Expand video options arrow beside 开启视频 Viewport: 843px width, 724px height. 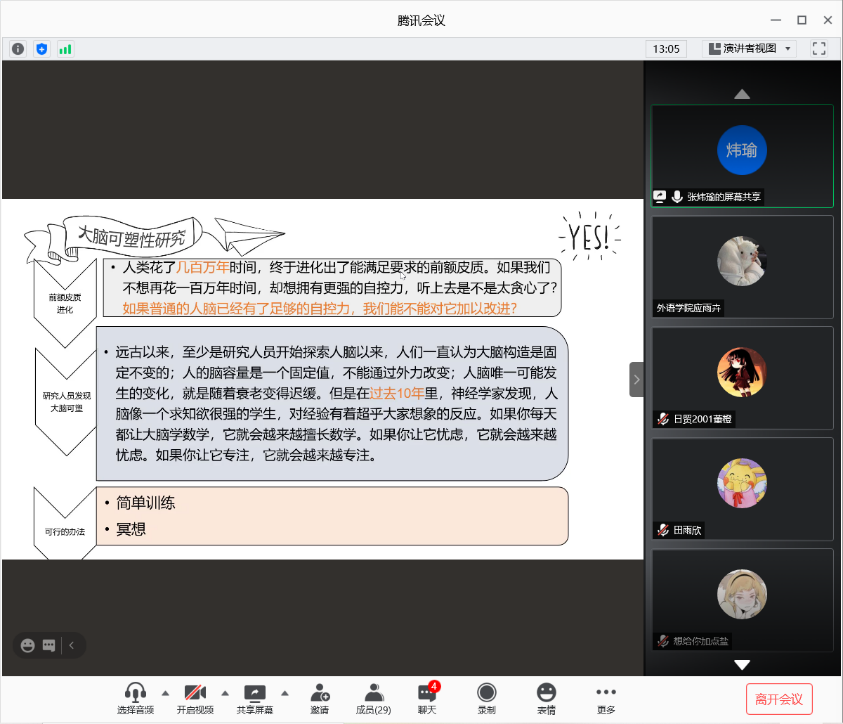(x=225, y=692)
